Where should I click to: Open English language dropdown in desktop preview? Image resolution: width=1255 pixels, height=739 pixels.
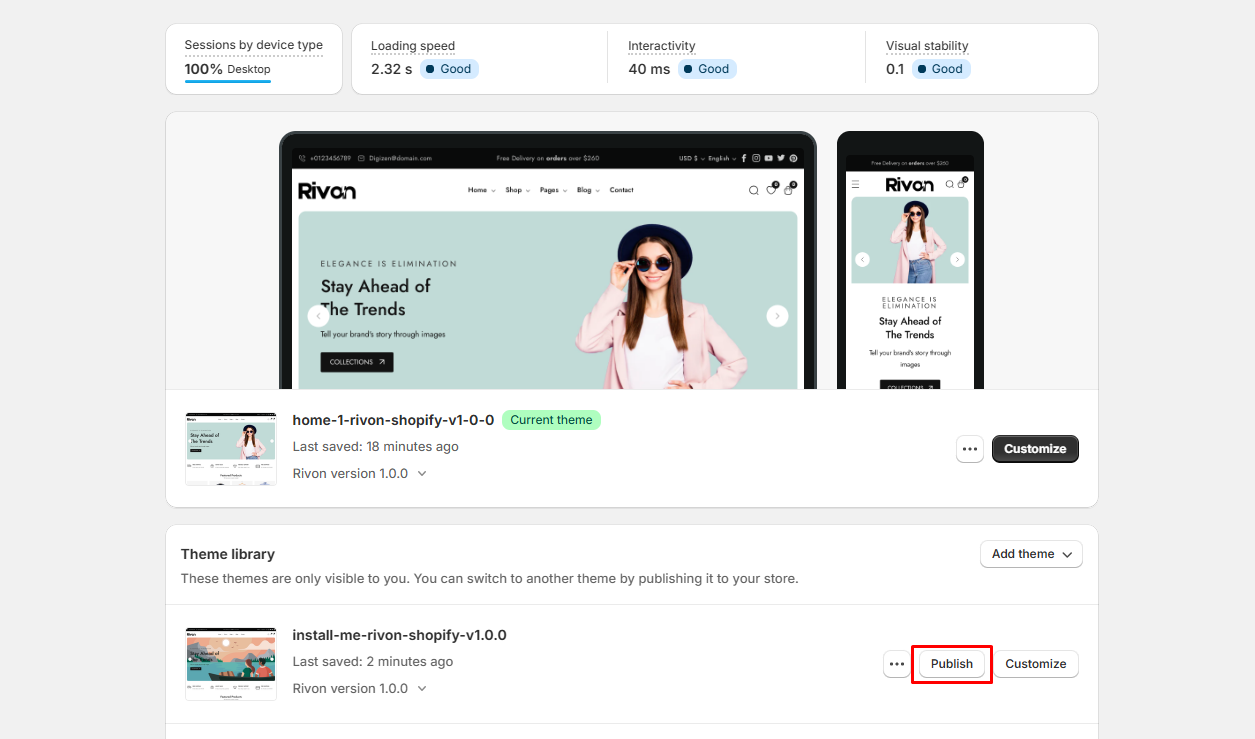[723, 158]
